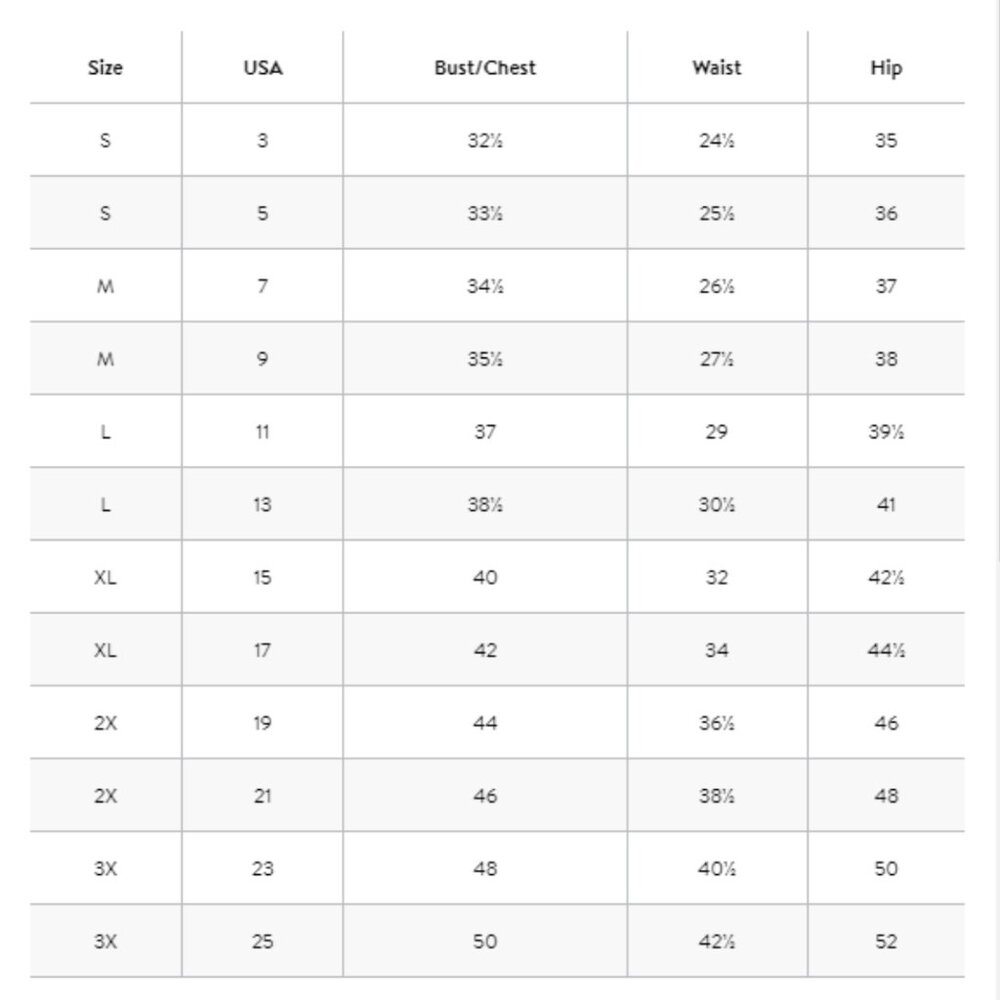Click the hip value 41 cell

[886, 504]
